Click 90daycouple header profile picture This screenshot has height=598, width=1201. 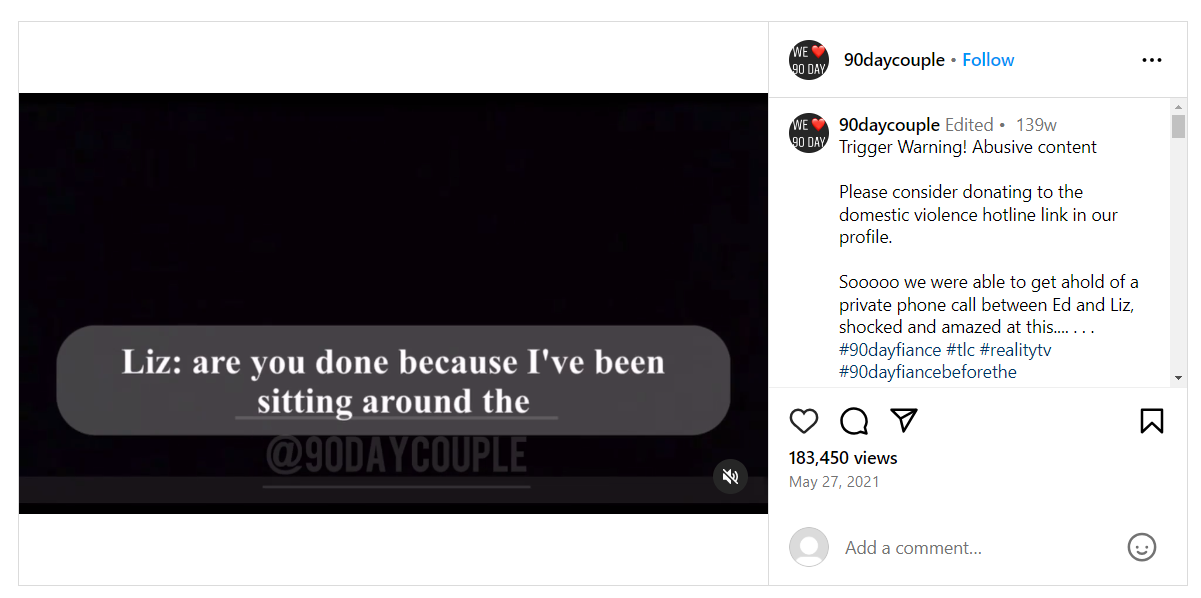pyautogui.click(x=809, y=60)
